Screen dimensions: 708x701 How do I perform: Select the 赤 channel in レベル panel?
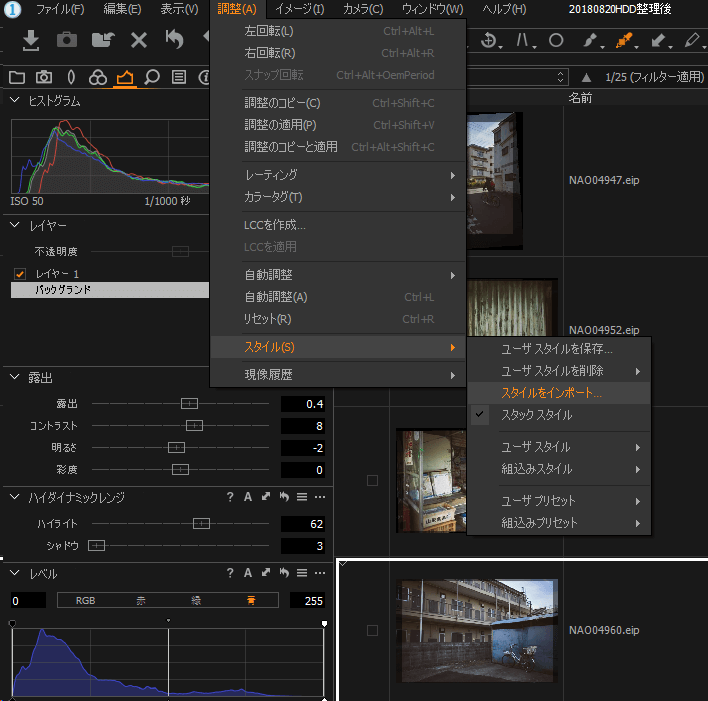[142, 601]
